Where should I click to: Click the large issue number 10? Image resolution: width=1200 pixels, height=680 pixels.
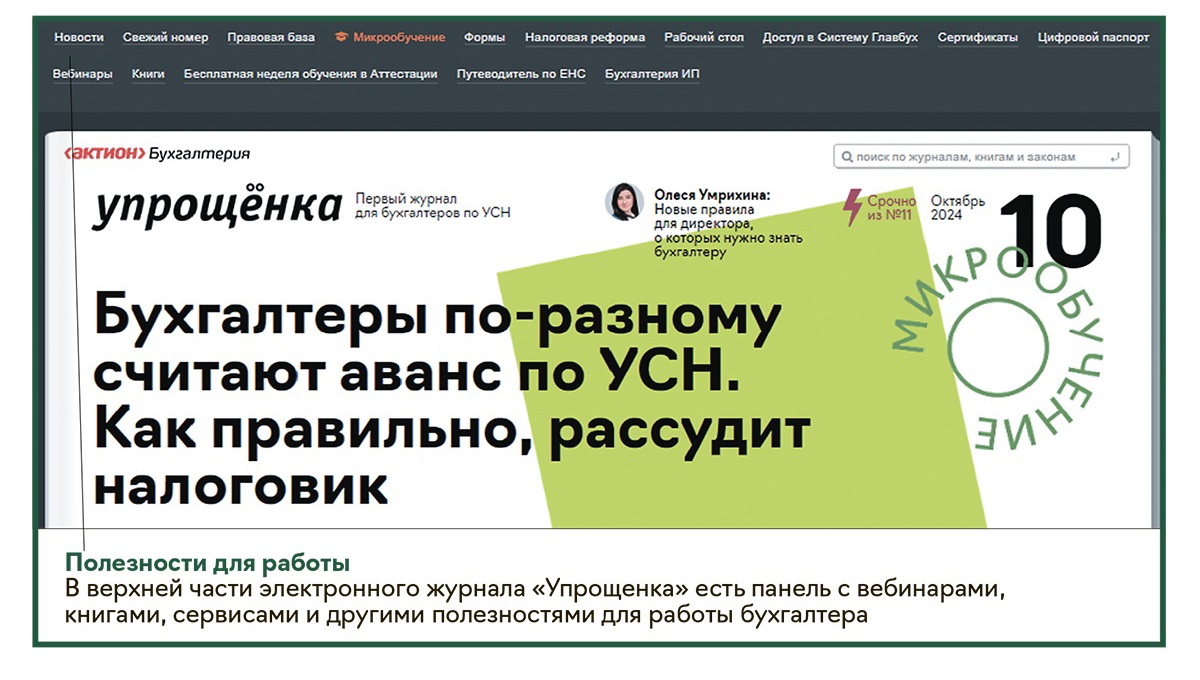pyautogui.click(x=1050, y=232)
